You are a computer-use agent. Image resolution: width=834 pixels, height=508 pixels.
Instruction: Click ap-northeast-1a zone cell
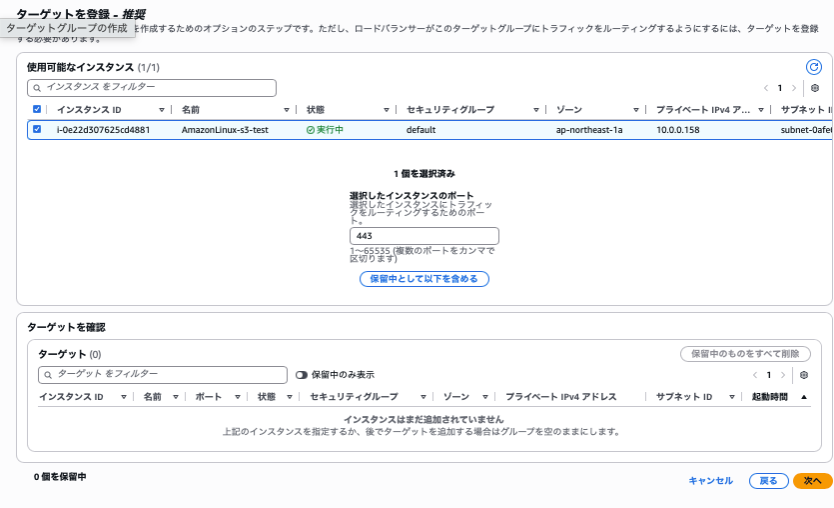pyautogui.click(x=589, y=130)
